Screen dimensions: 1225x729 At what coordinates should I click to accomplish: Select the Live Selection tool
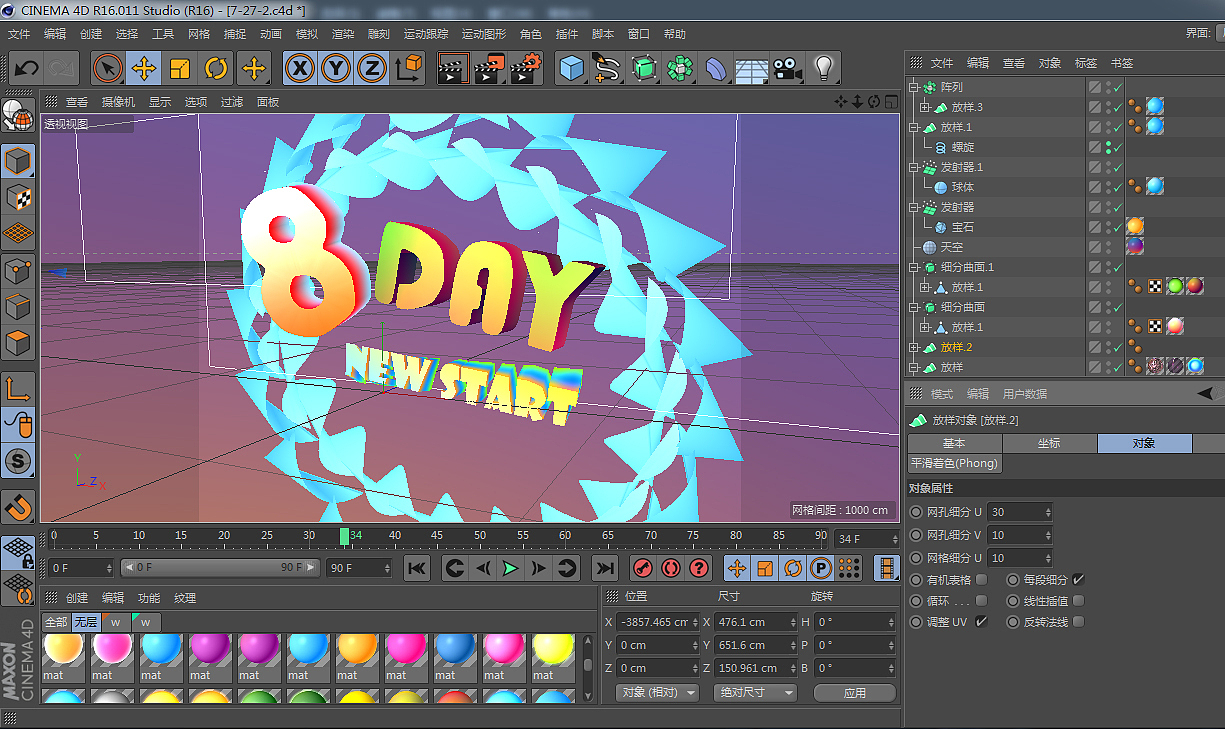click(x=108, y=69)
